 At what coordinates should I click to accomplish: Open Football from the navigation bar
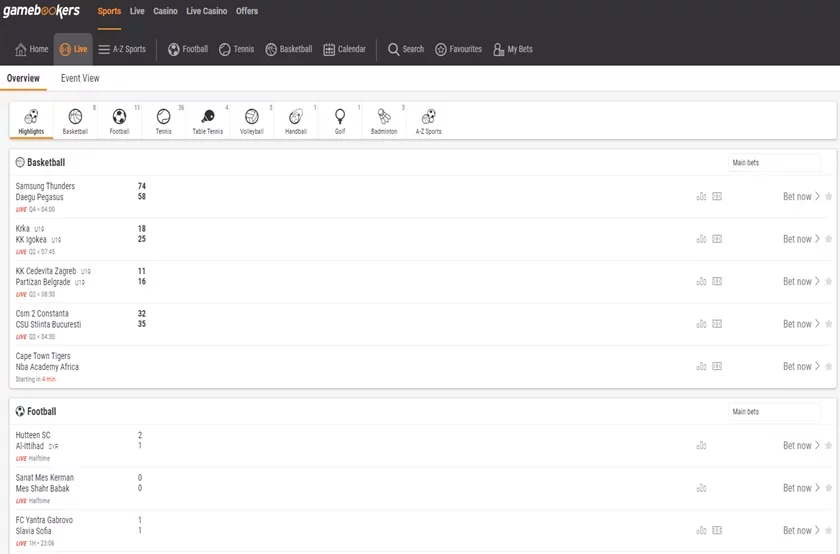188,49
